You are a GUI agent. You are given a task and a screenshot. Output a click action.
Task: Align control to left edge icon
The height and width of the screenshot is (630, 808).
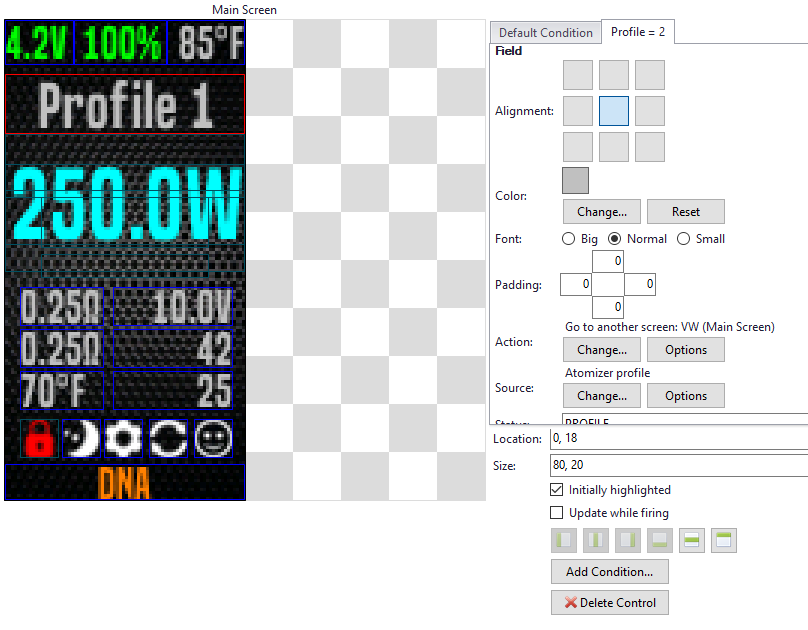pos(565,541)
